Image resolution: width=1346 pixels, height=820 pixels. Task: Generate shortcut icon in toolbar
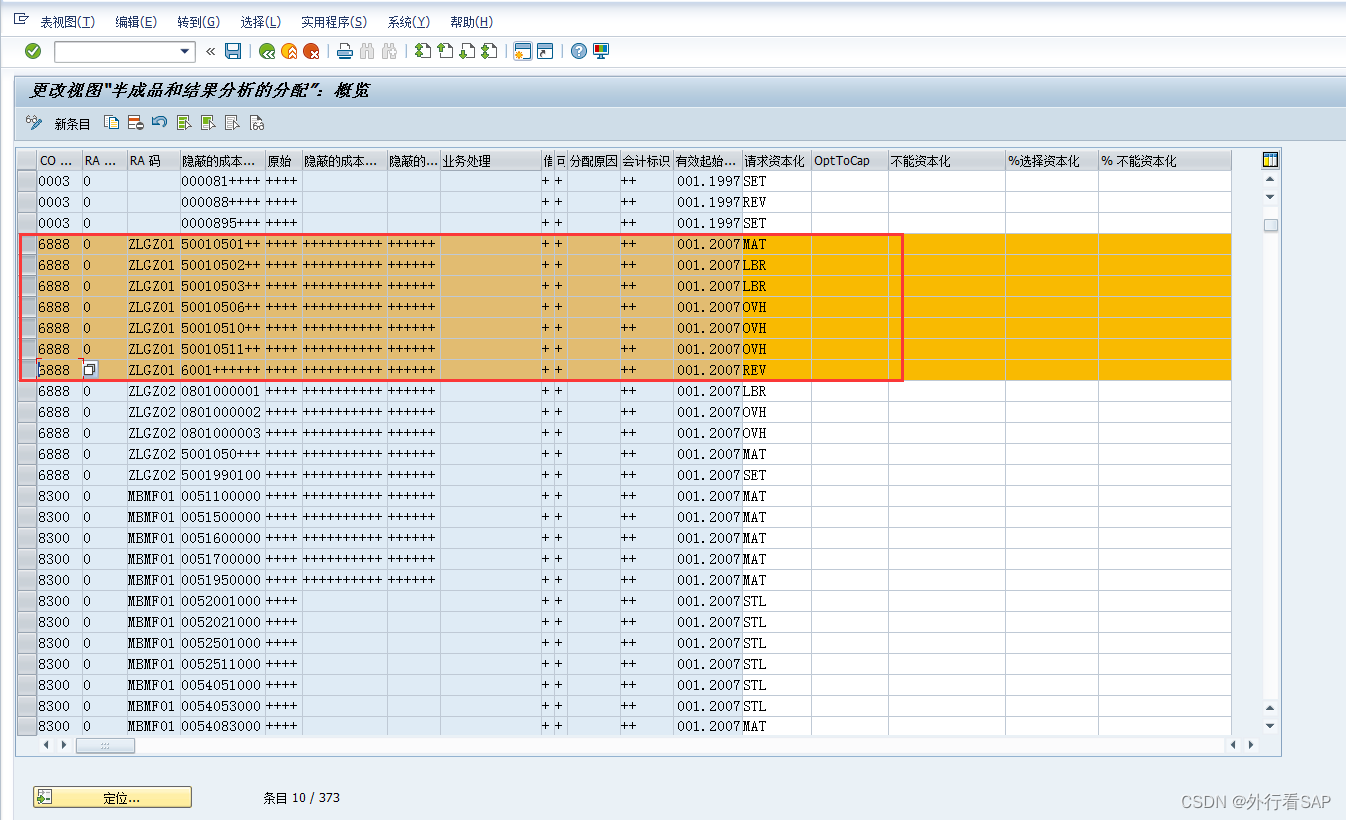pos(545,51)
